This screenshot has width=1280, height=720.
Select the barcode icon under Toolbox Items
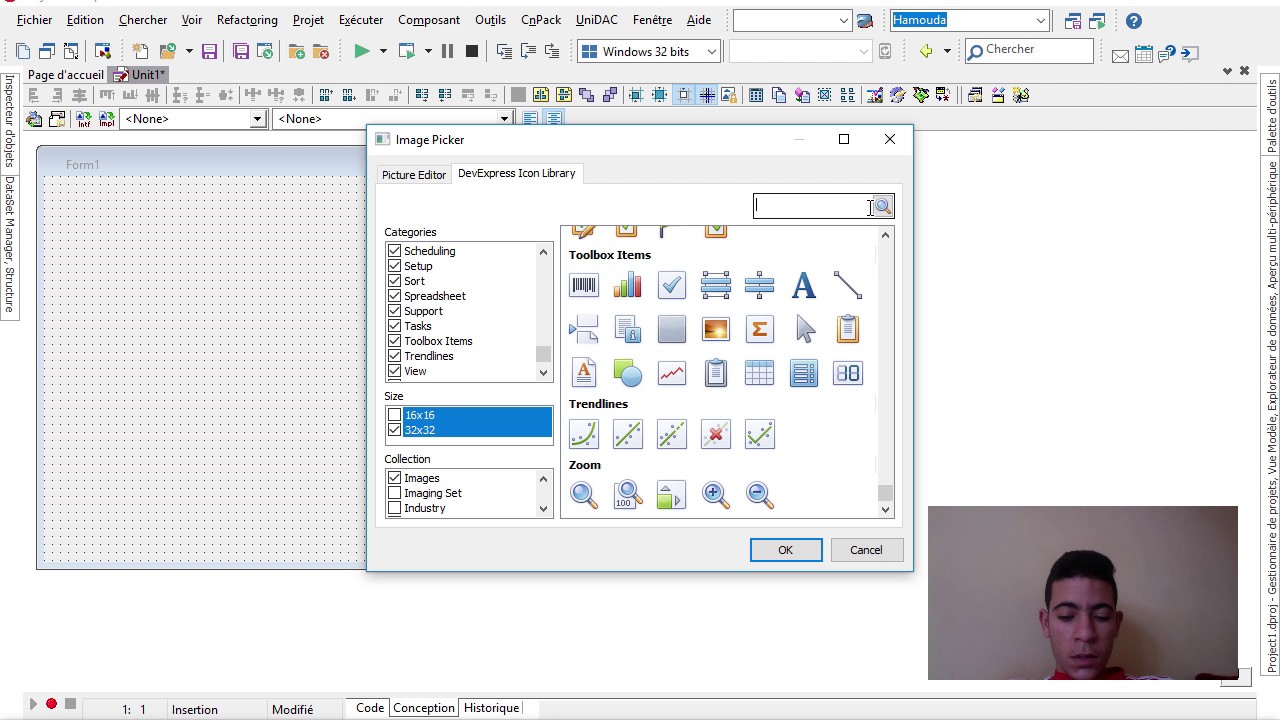click(x=584, y=286)
